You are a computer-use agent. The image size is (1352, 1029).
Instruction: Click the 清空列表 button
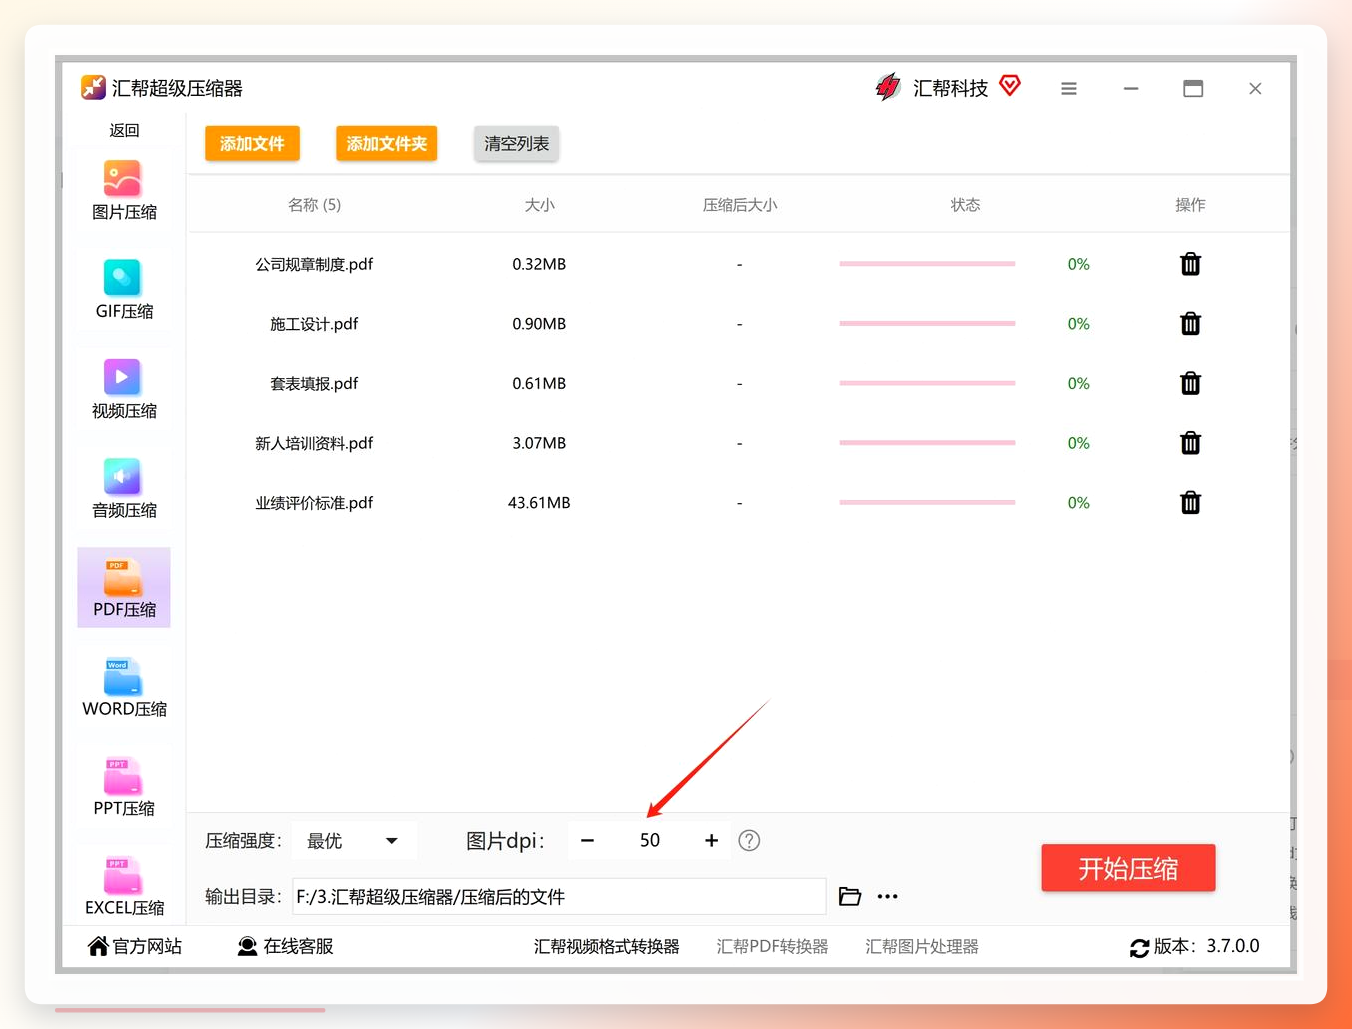(x=516, y=144)
